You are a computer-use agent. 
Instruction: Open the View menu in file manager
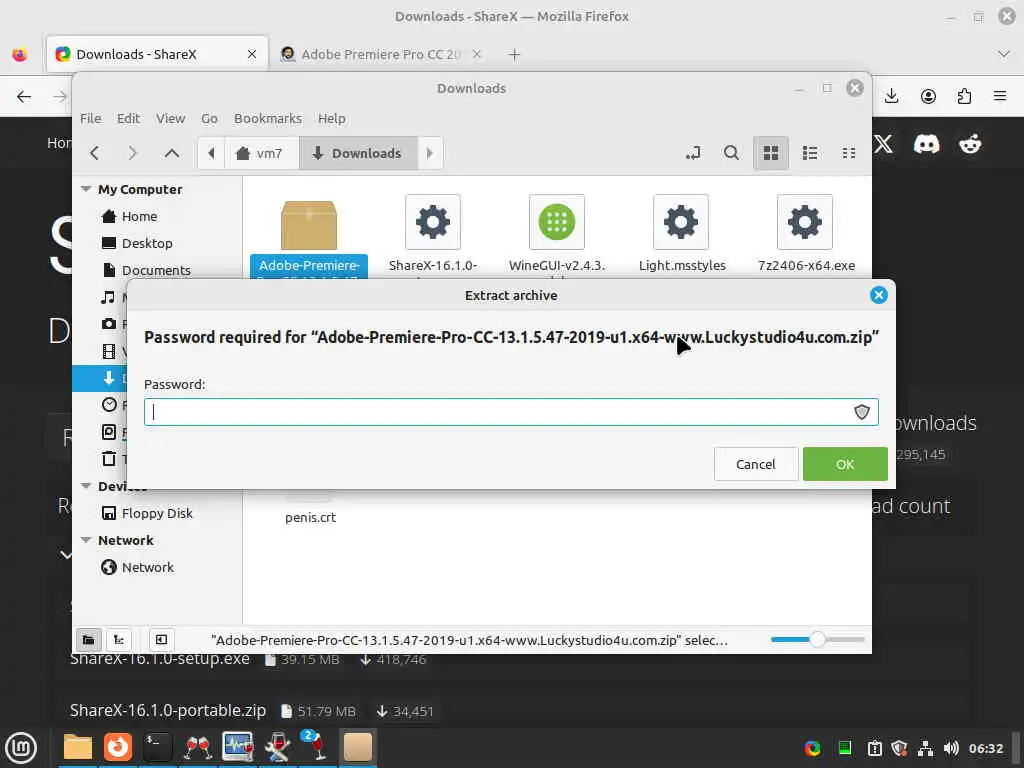170,118
